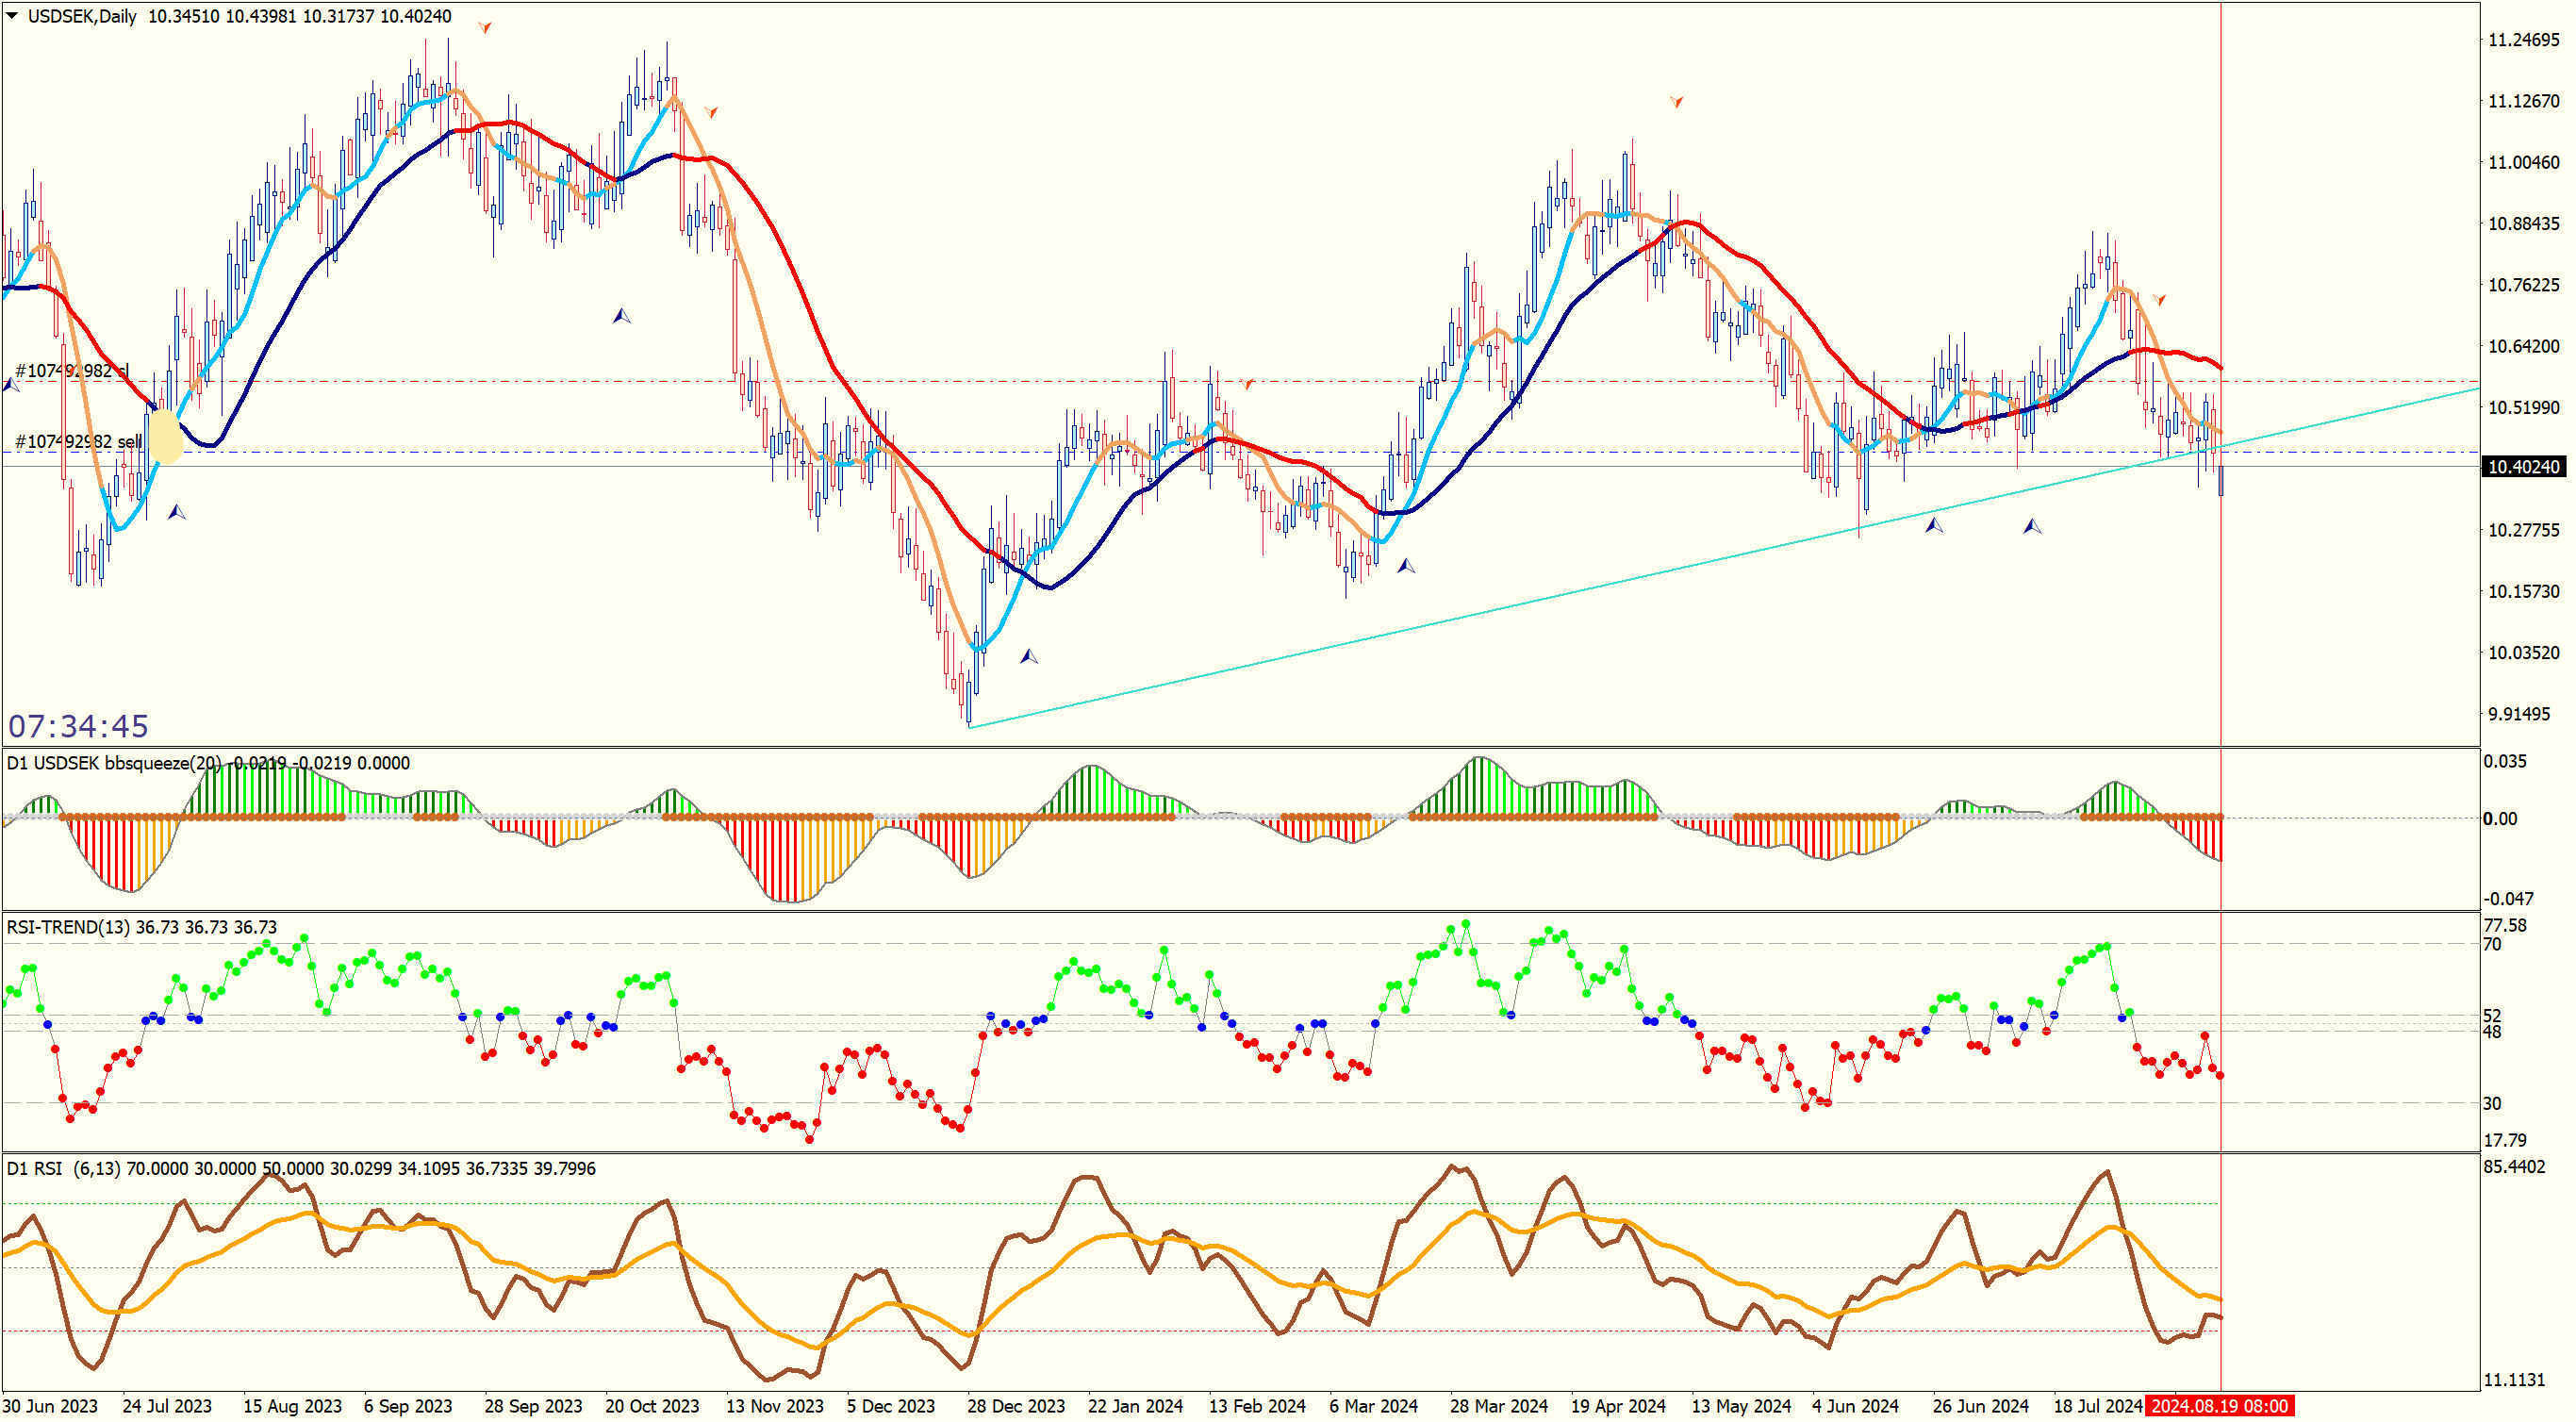Screen dimensions: 2576x1422
Task: Click the blue up arrow under December 2023 low
Action: tap(1029, 656)
